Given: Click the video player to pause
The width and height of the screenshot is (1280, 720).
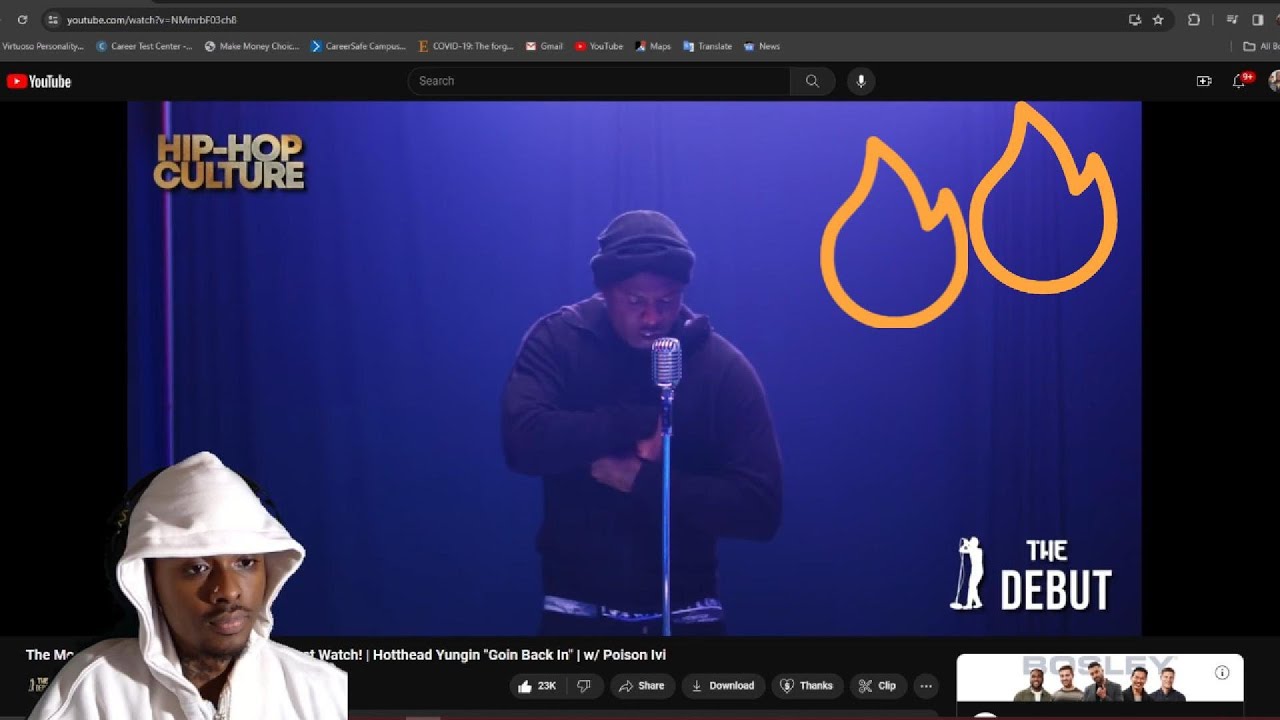Looking at the screenshot, I should (x=634, y=368).
